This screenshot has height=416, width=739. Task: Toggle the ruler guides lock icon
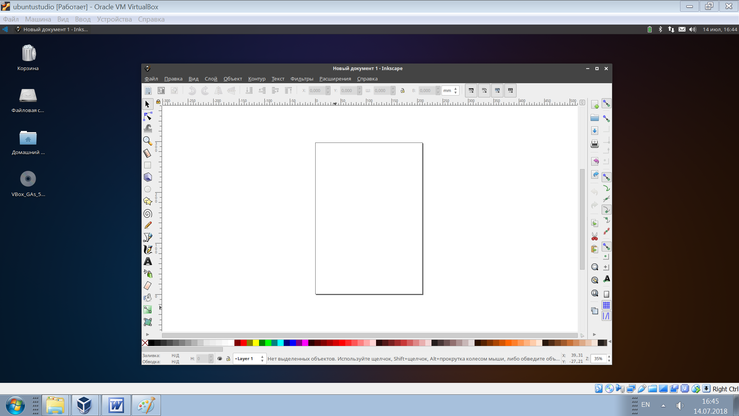coord(158,102)
